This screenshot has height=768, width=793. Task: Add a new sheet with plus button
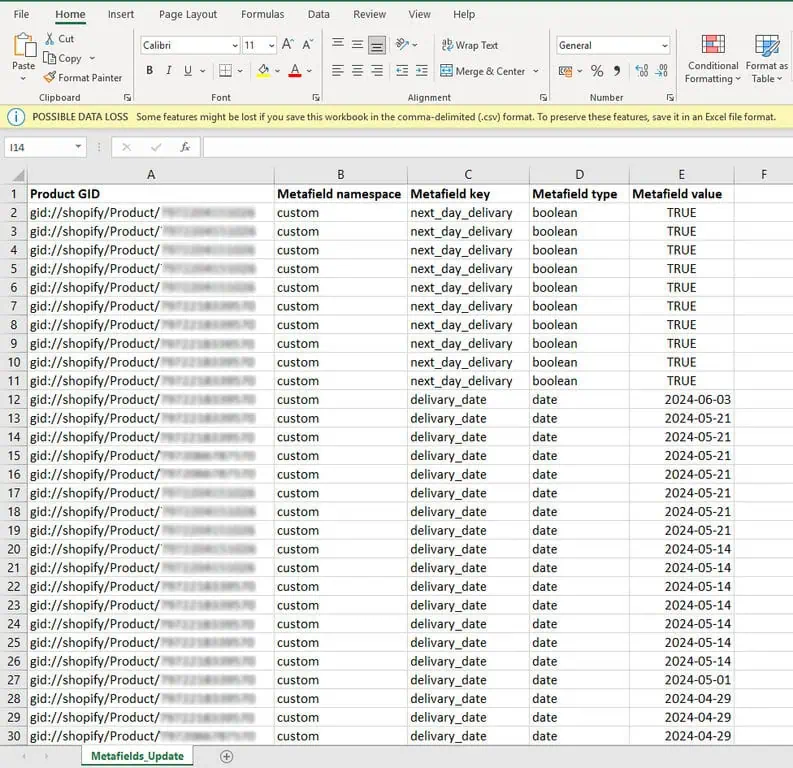point(227,756)
